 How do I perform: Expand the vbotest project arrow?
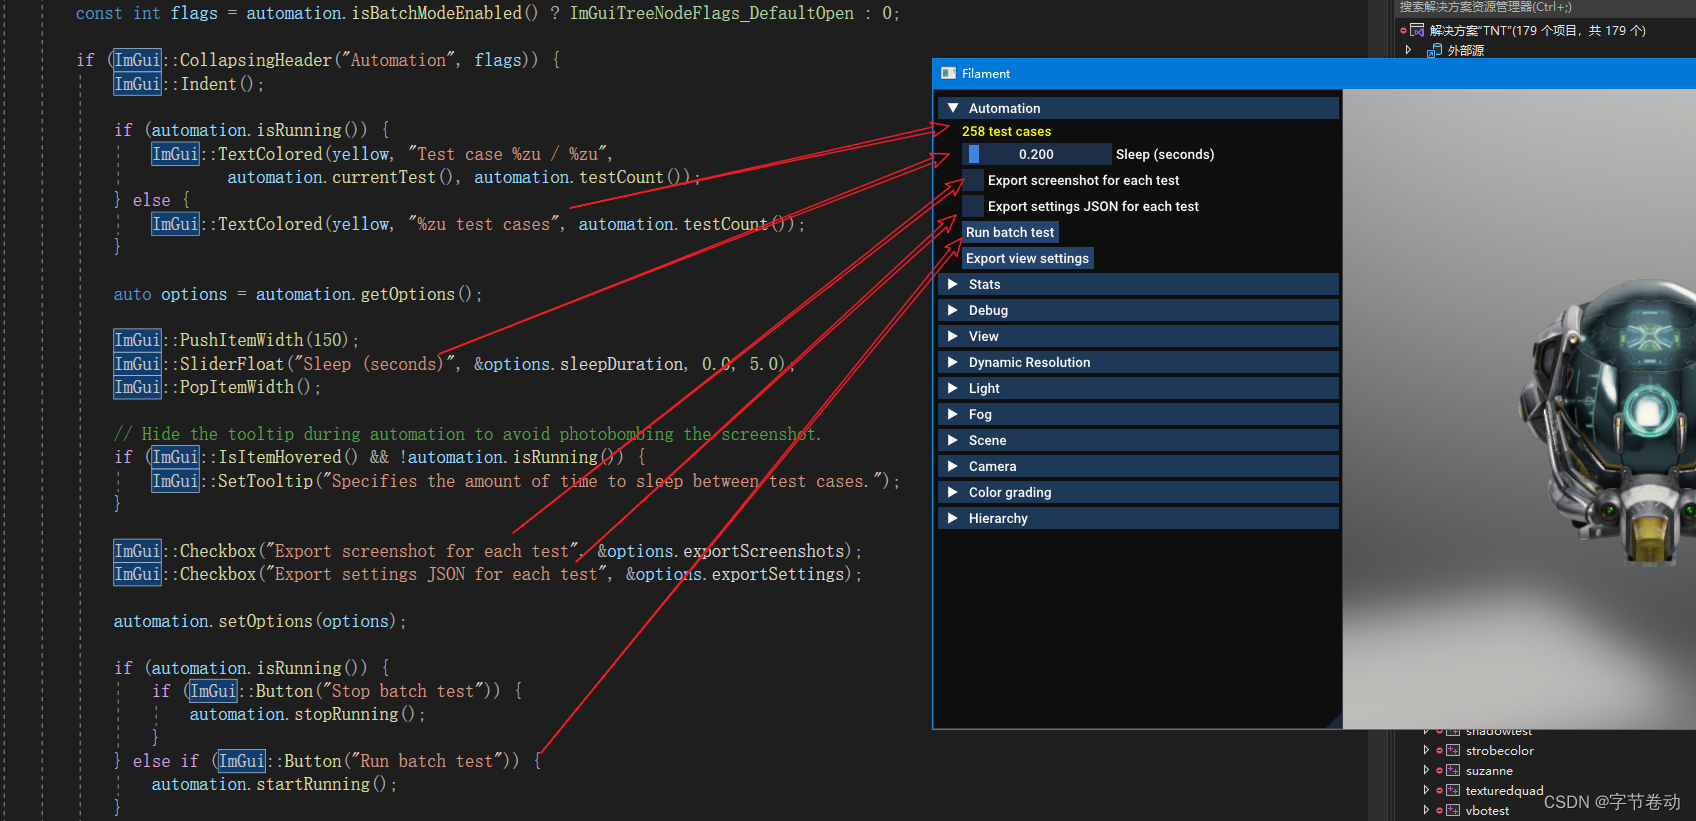(1426, 810)
